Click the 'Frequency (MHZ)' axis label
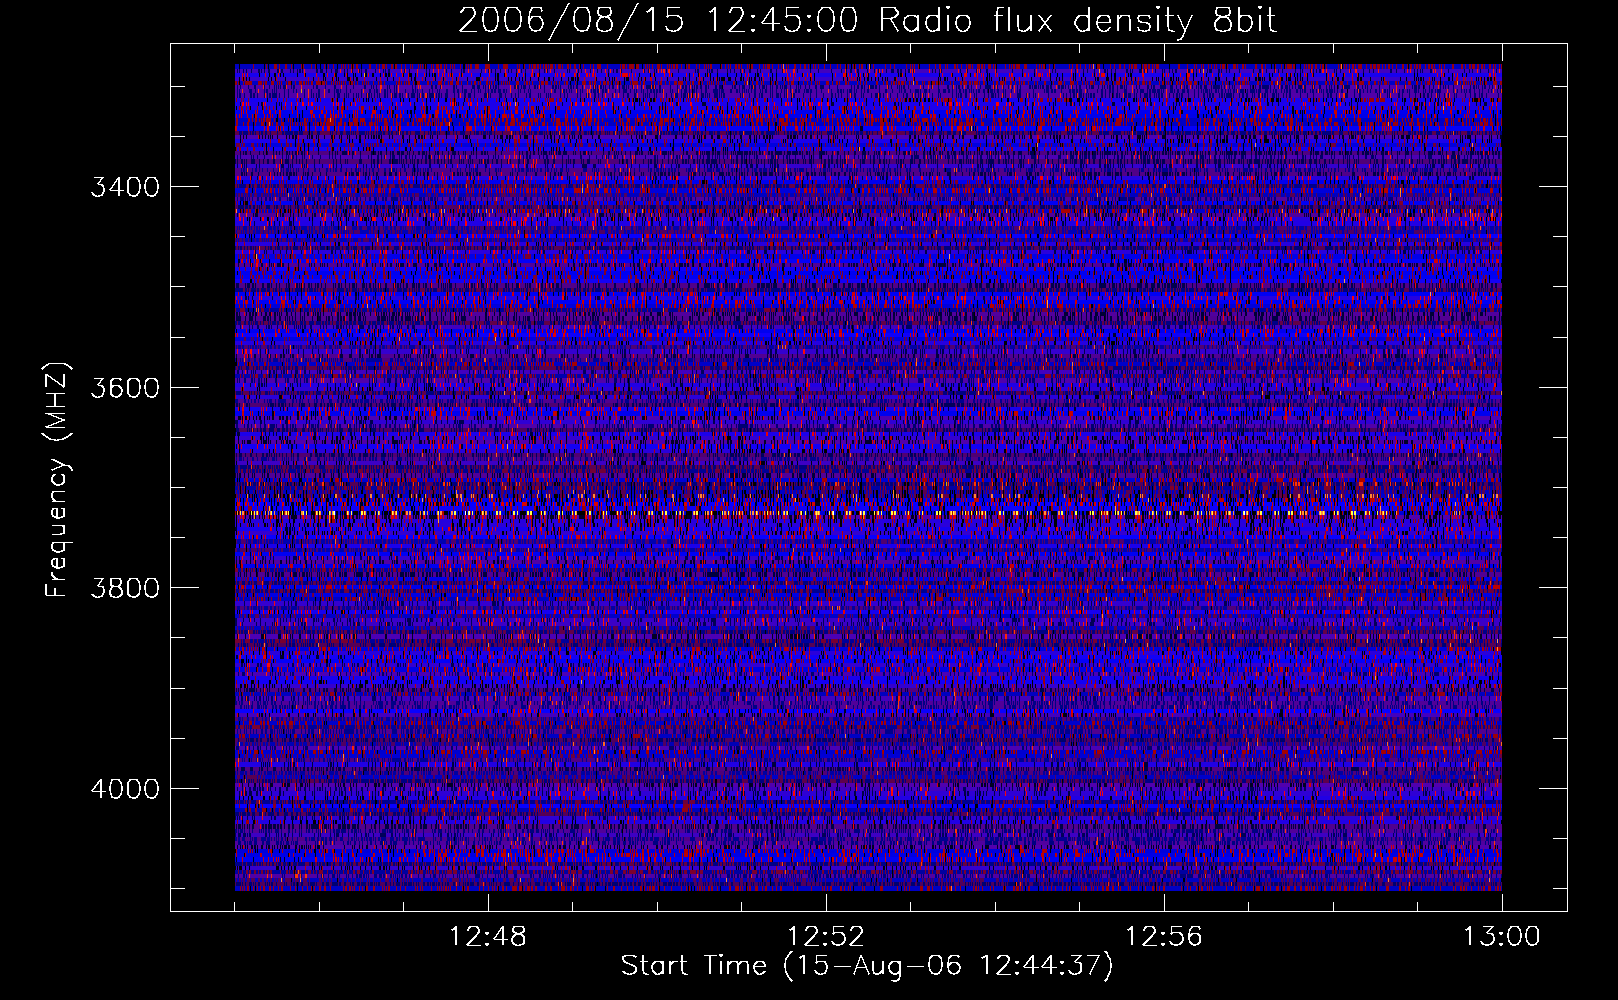Image resolution: width=1618 pixels, height=1000 pixels. (58, 480)
